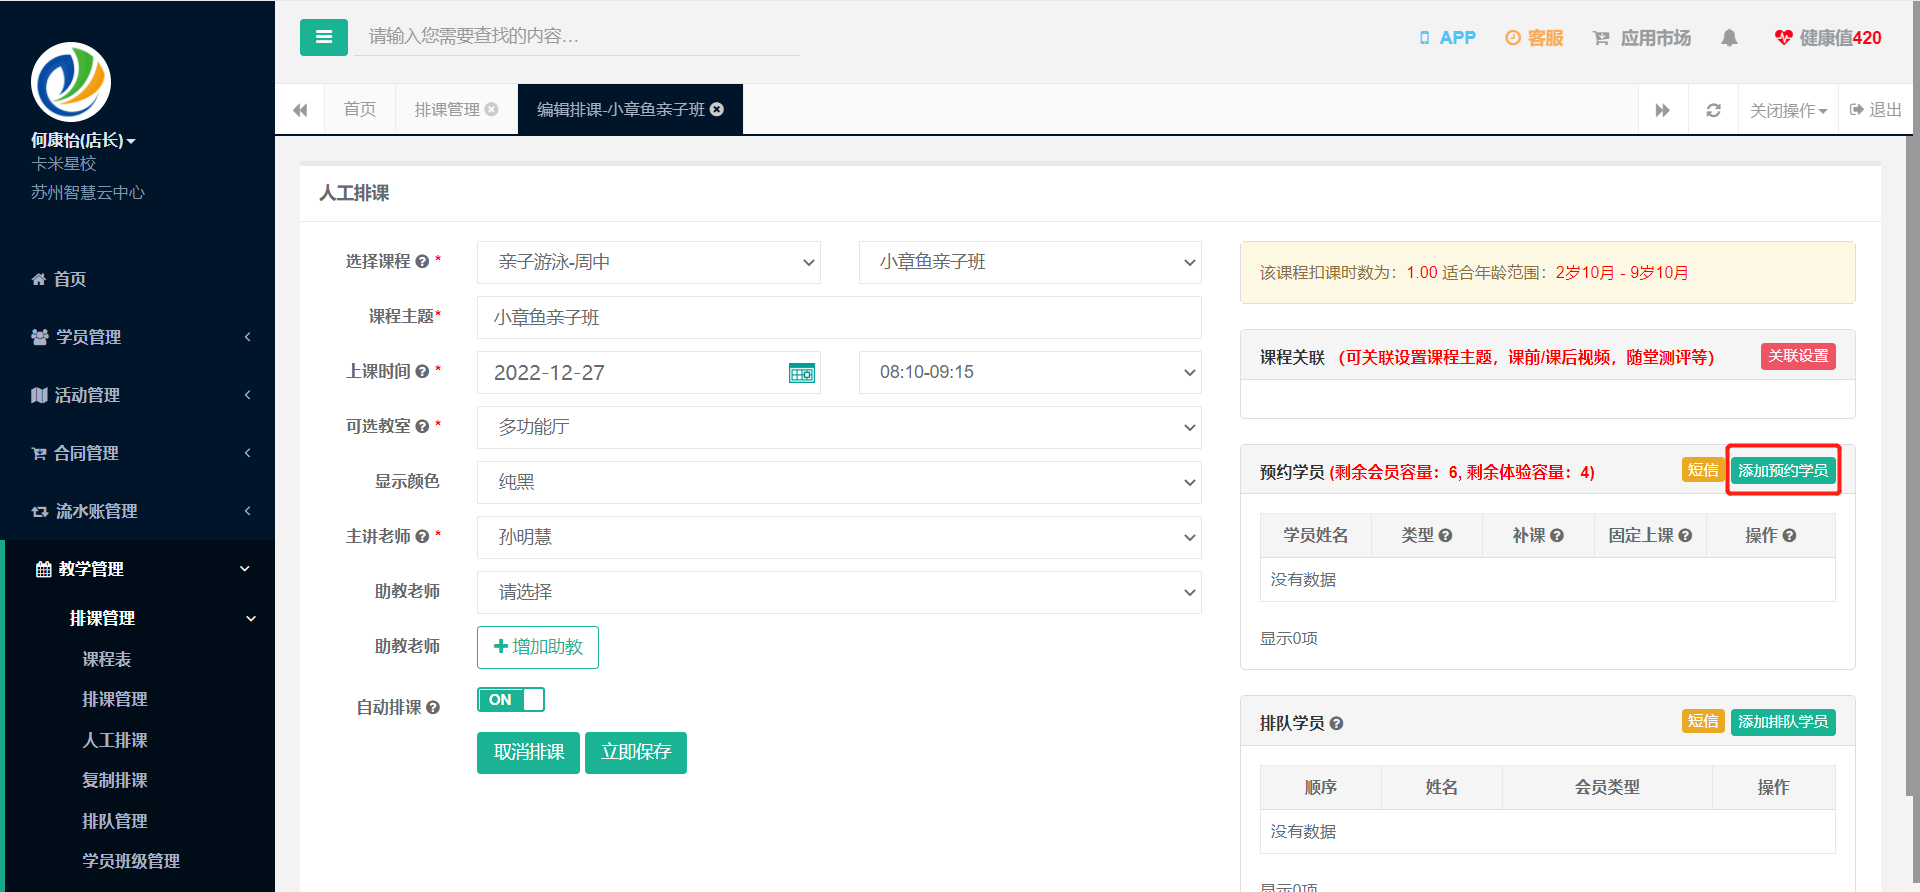Open 人工排课 in the sidebar

tap(115, 740)
